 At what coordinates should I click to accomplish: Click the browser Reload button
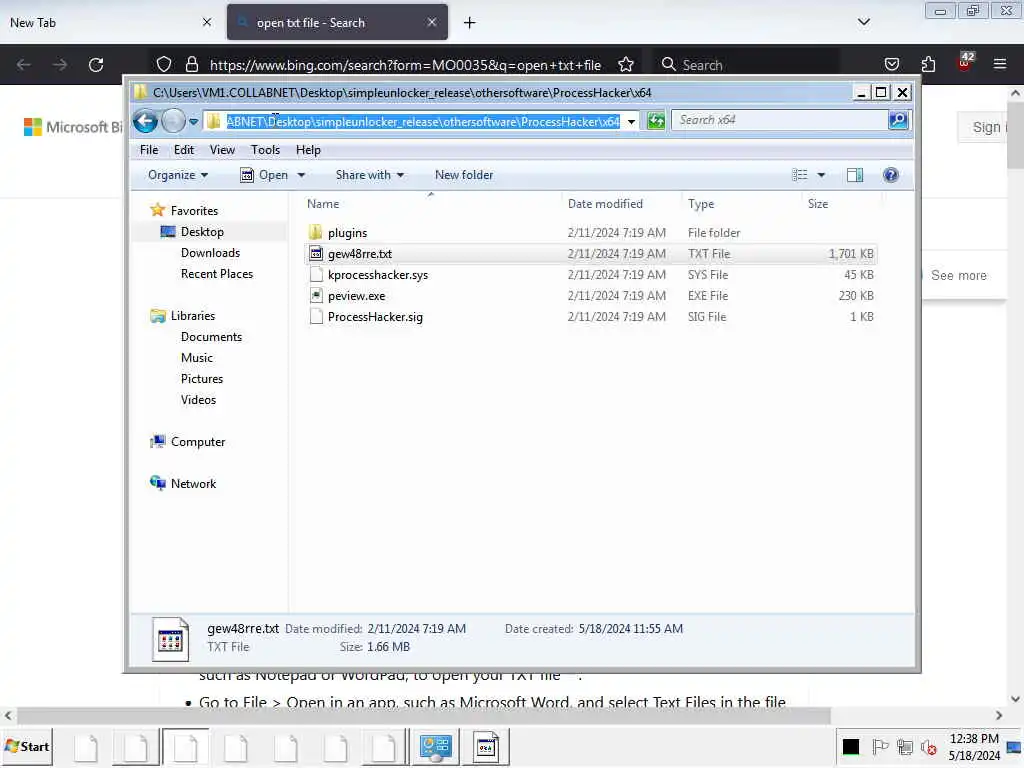[96, 65]
